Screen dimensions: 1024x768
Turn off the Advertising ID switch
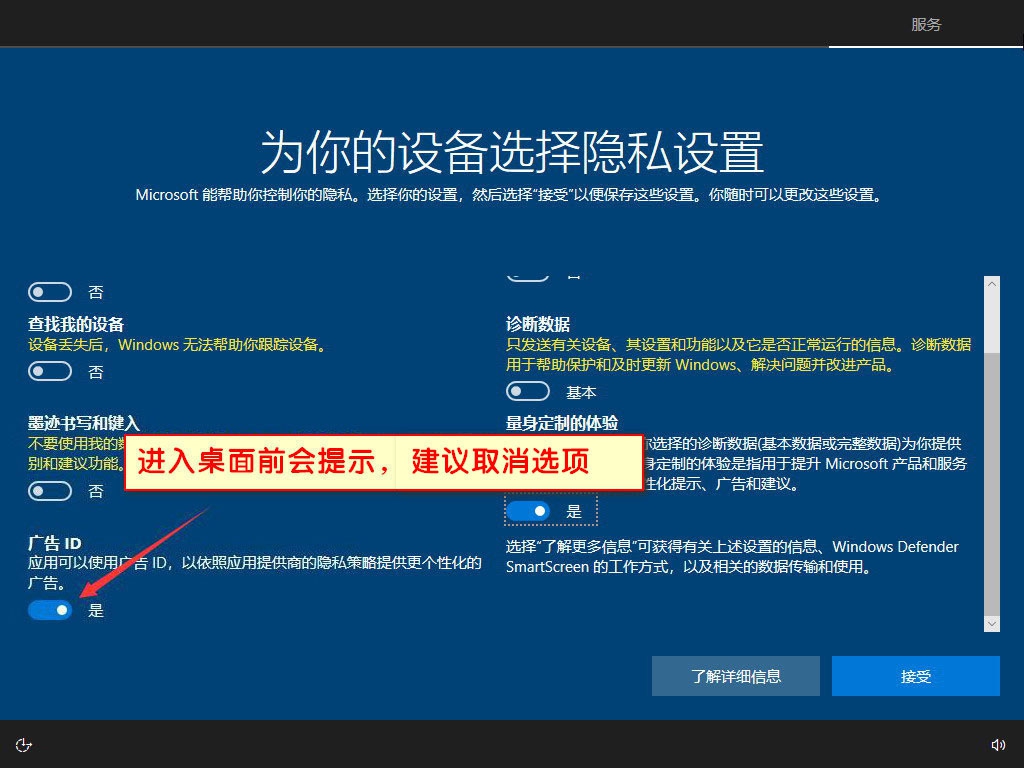[x=50, y=610]
